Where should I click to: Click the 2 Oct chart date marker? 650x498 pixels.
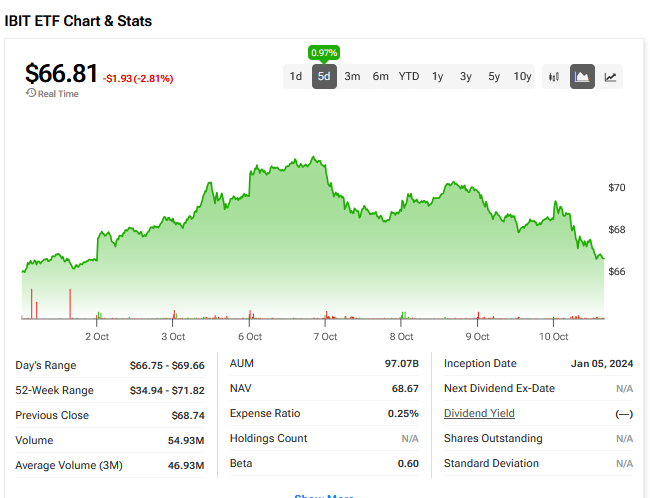point(97,337)
